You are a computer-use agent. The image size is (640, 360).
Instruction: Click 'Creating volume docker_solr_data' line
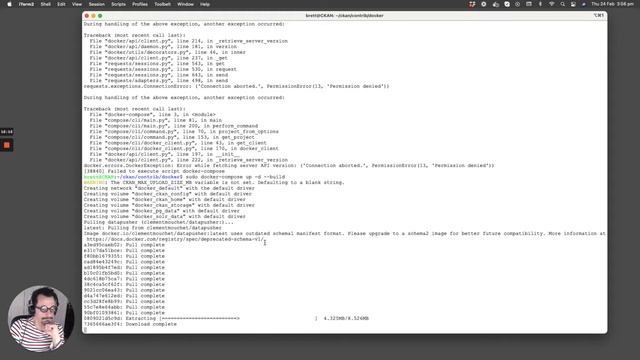pos(164,217)
